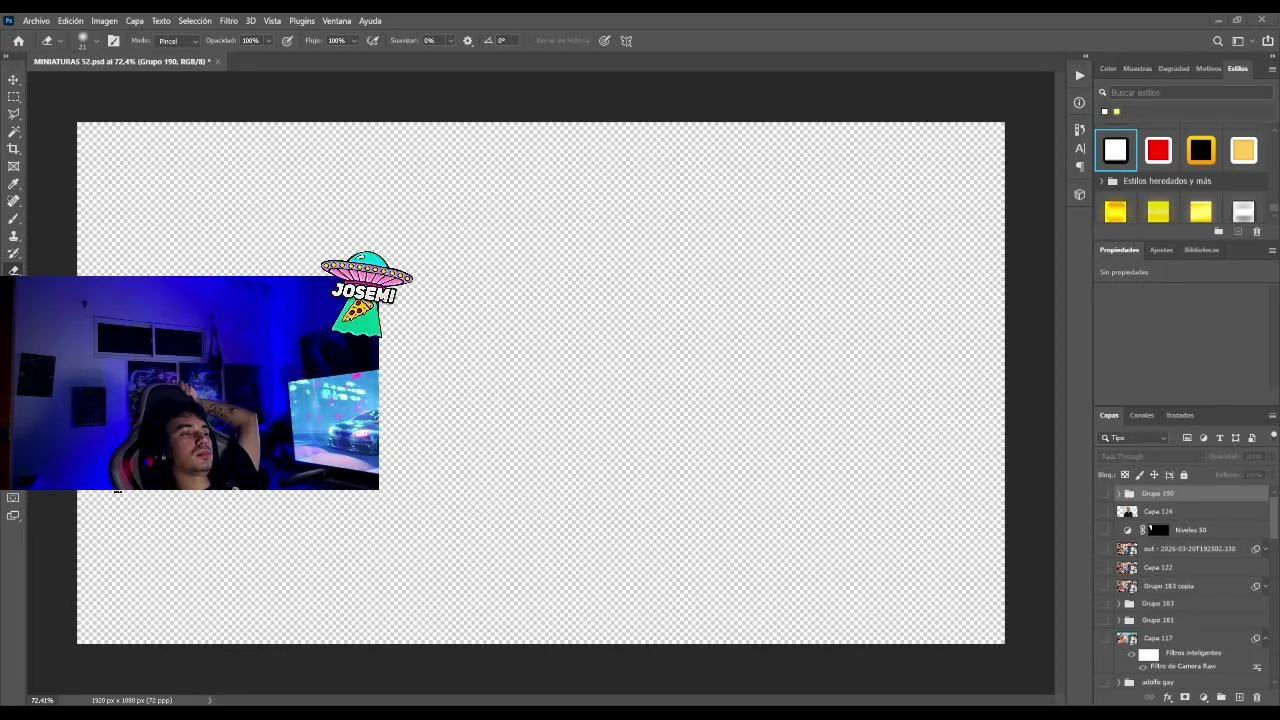The image size is (1280, 720).
Task: Toggle symmetry paint butterfly icon
Action: click(626, 41)
